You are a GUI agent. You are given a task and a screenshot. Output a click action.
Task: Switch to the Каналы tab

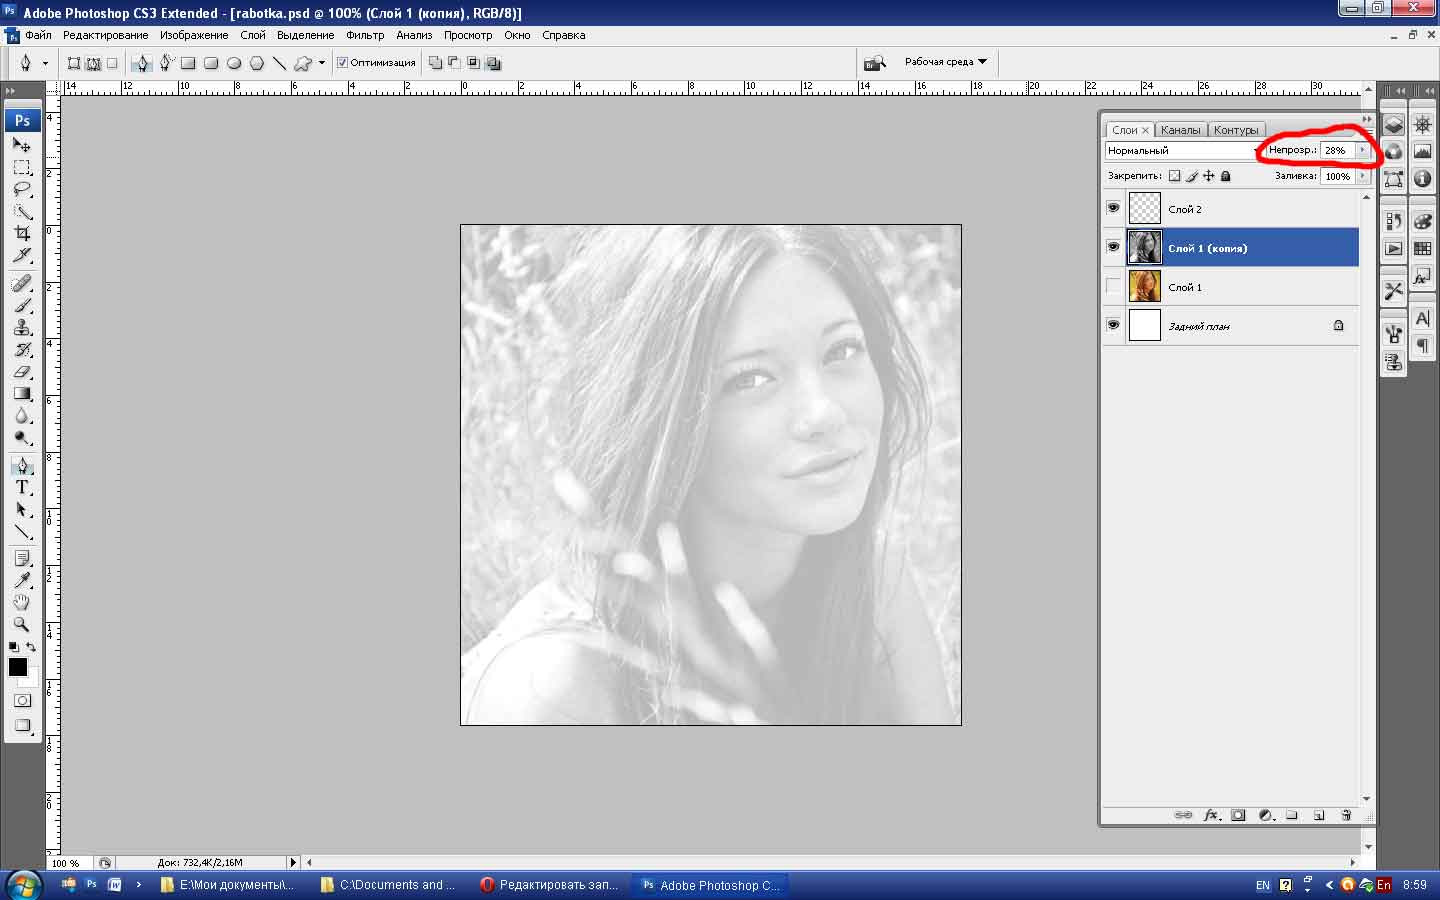coord(1180,130)
